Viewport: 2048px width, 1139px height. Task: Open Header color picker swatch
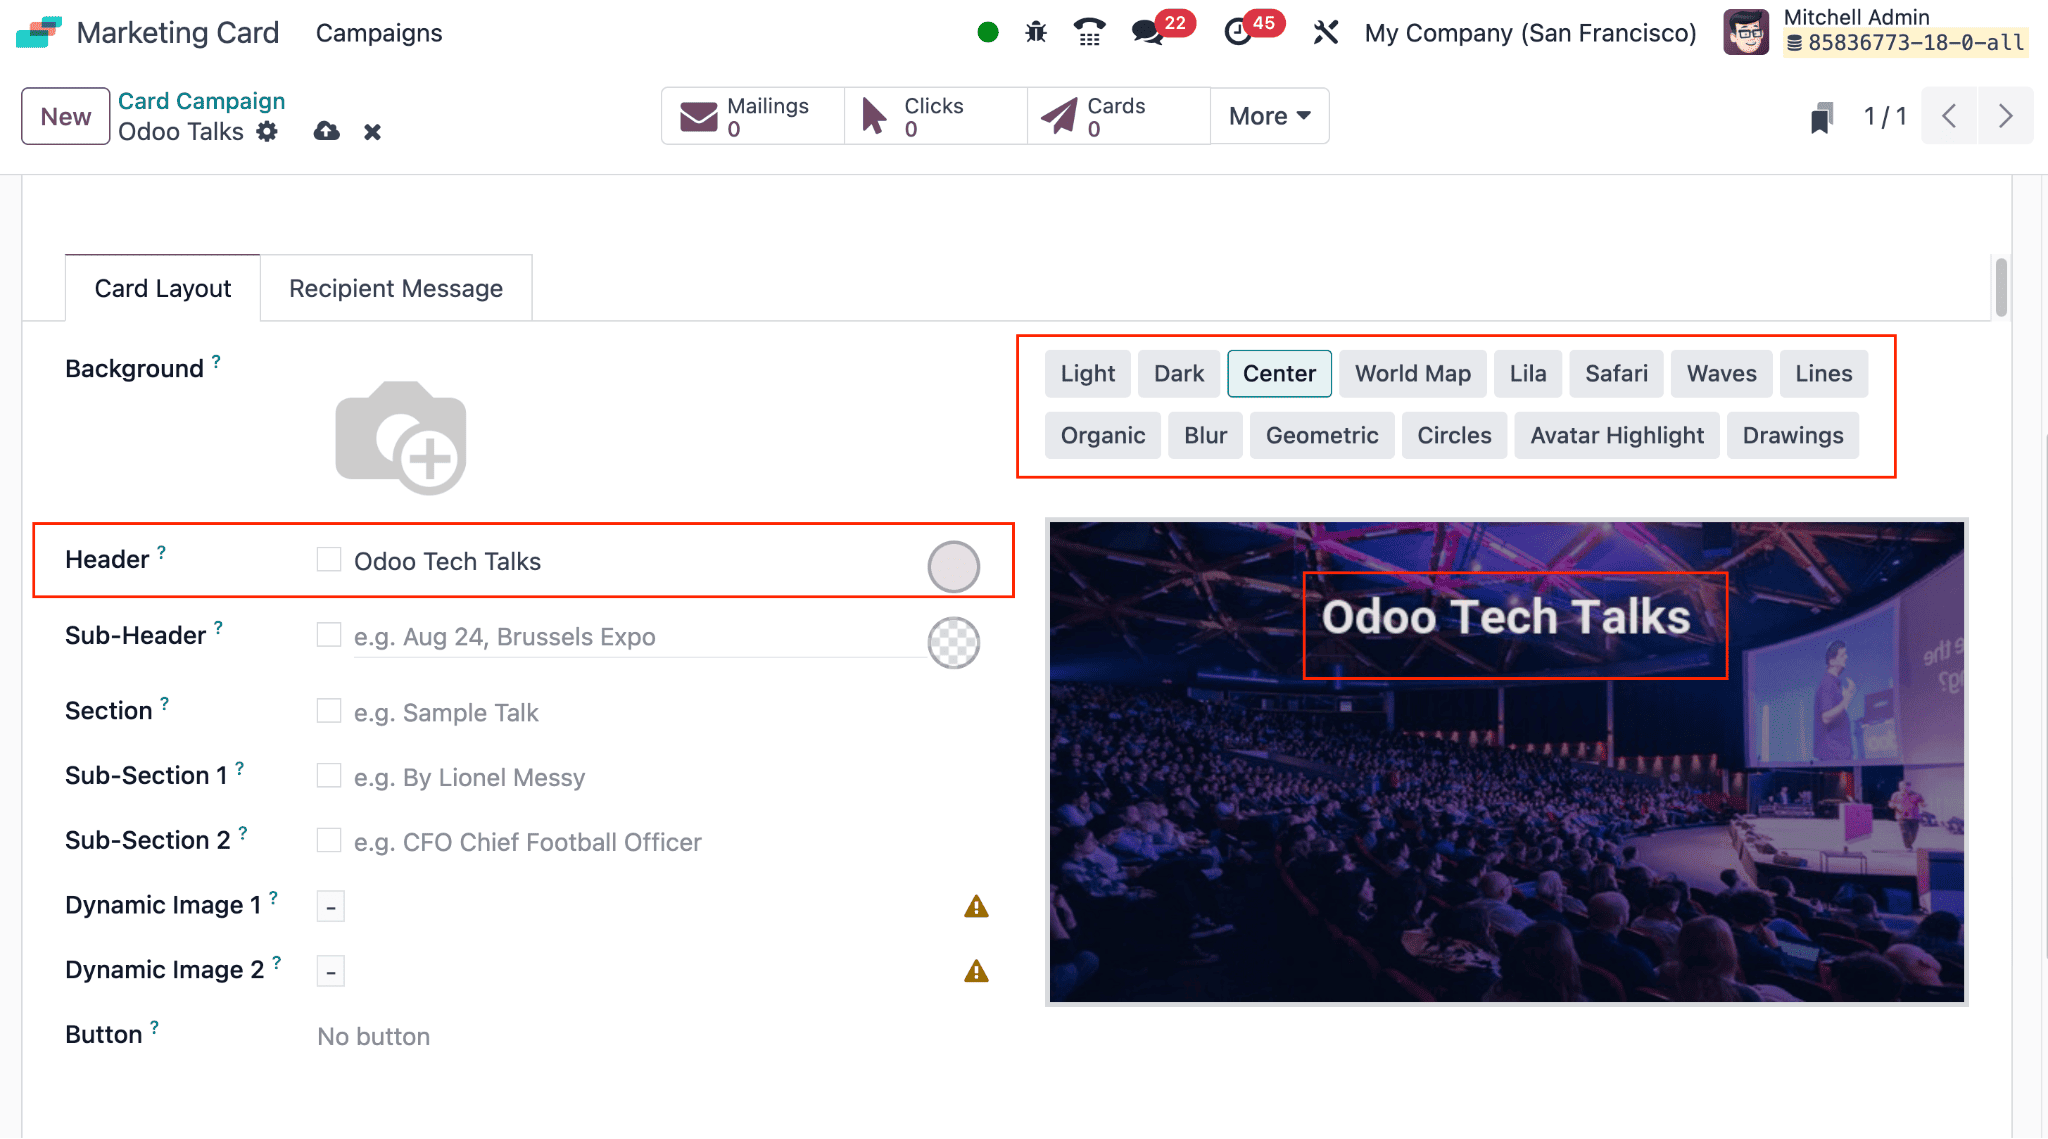(954, 567)
